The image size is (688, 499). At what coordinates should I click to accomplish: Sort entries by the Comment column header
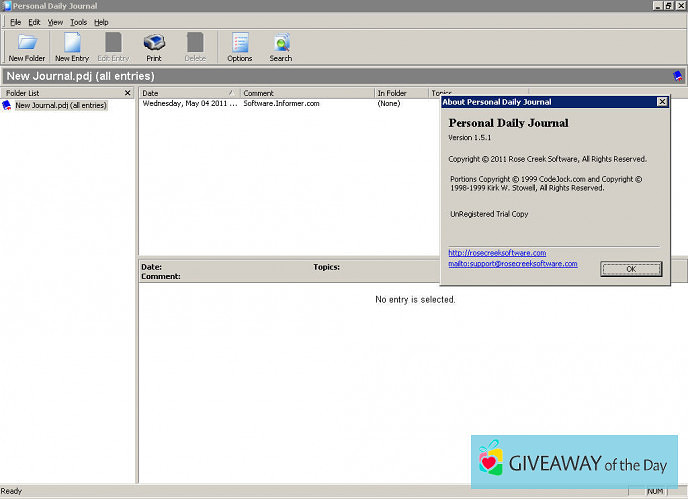tap(305, 93)
